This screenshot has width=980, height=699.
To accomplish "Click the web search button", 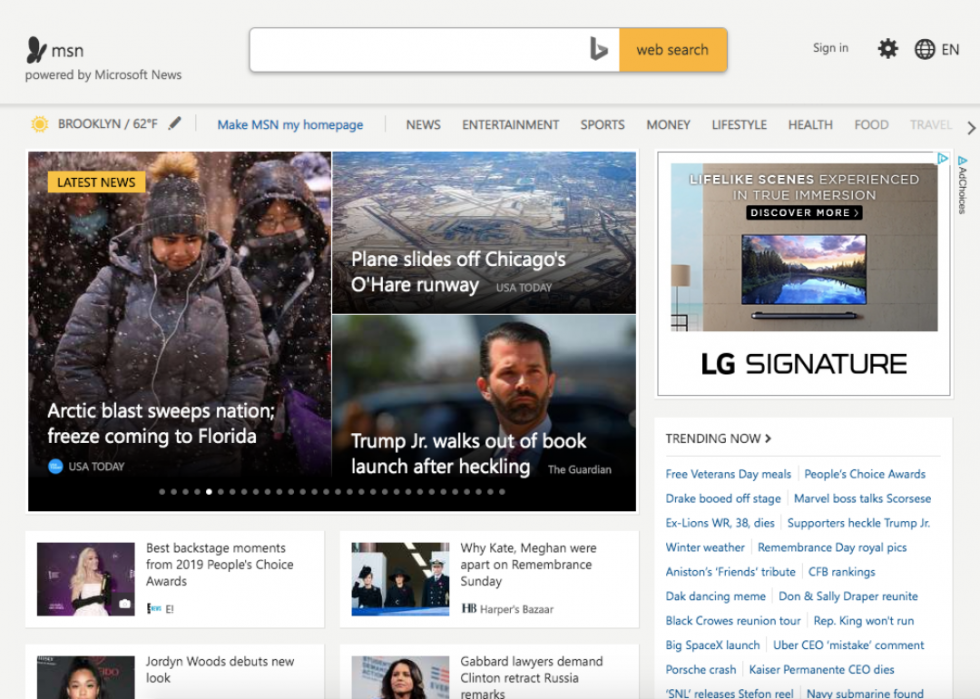I will tap(673, 49).
